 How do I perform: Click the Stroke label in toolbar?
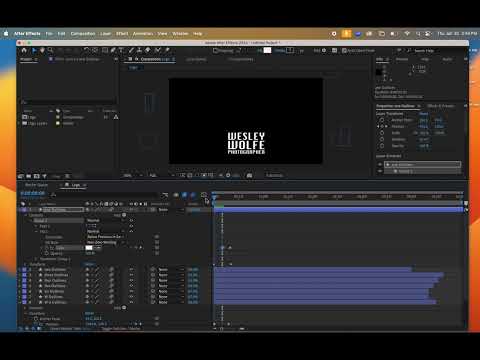280,51
